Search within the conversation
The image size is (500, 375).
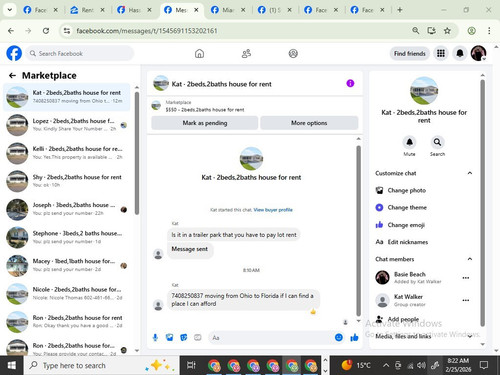[x=437, y=142]
